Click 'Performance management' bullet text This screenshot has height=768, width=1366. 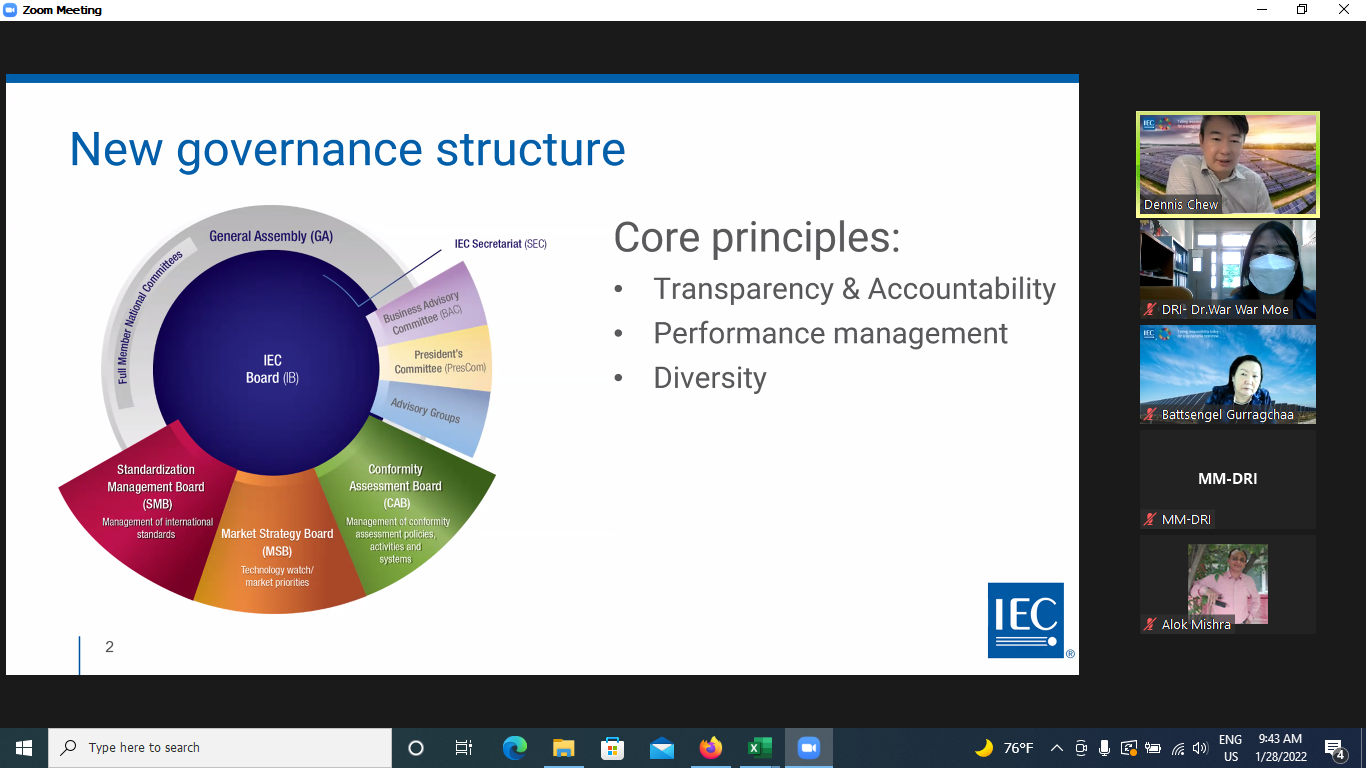click(831, 333)
